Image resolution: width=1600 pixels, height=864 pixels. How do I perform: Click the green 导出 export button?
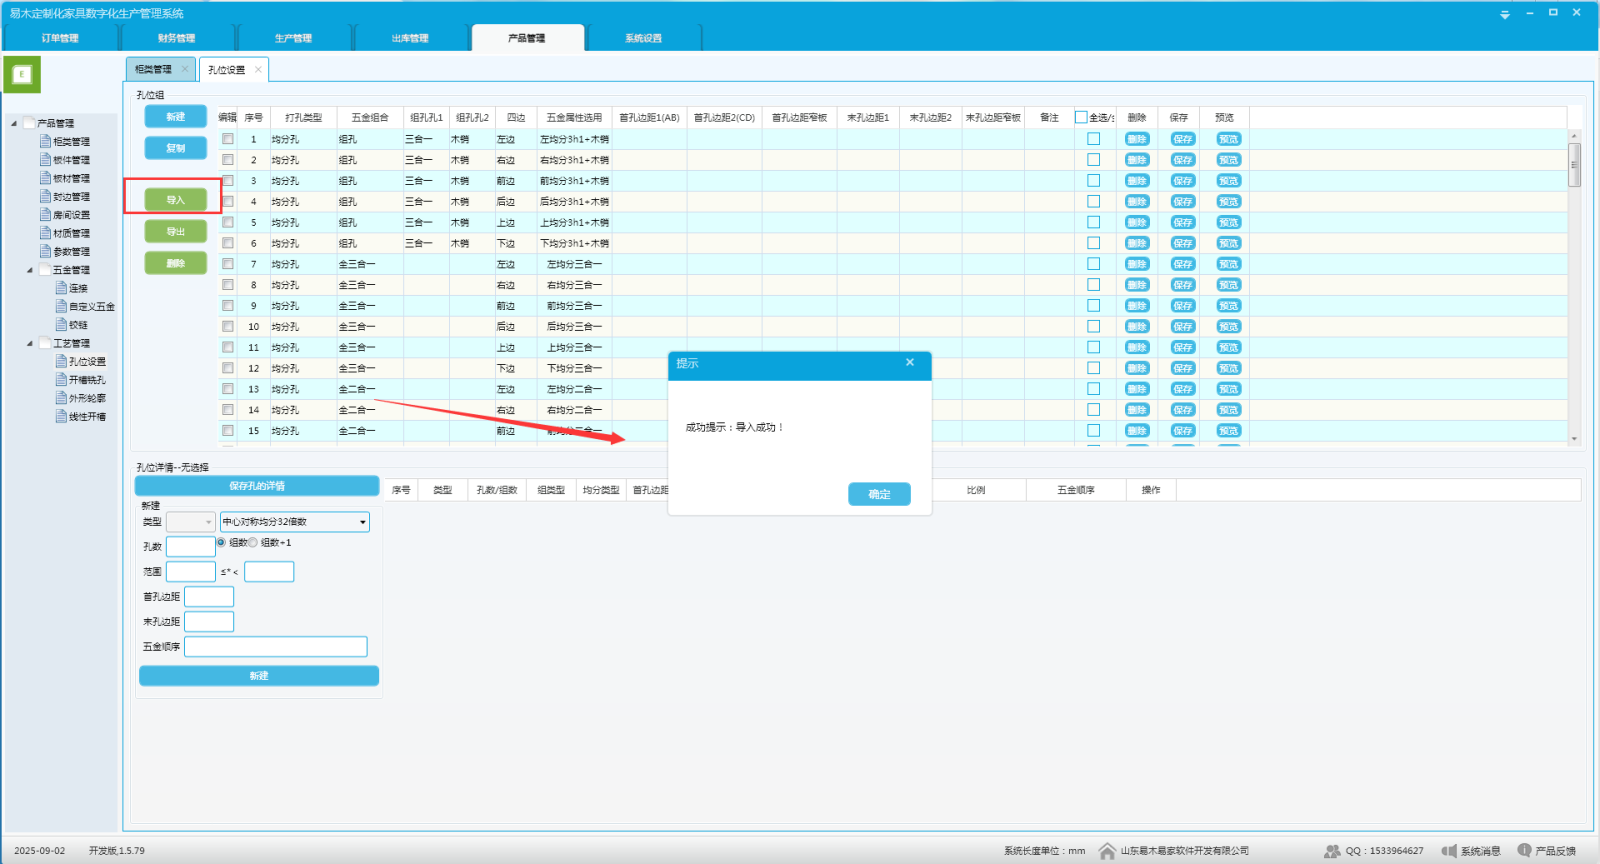click(175, 231)
